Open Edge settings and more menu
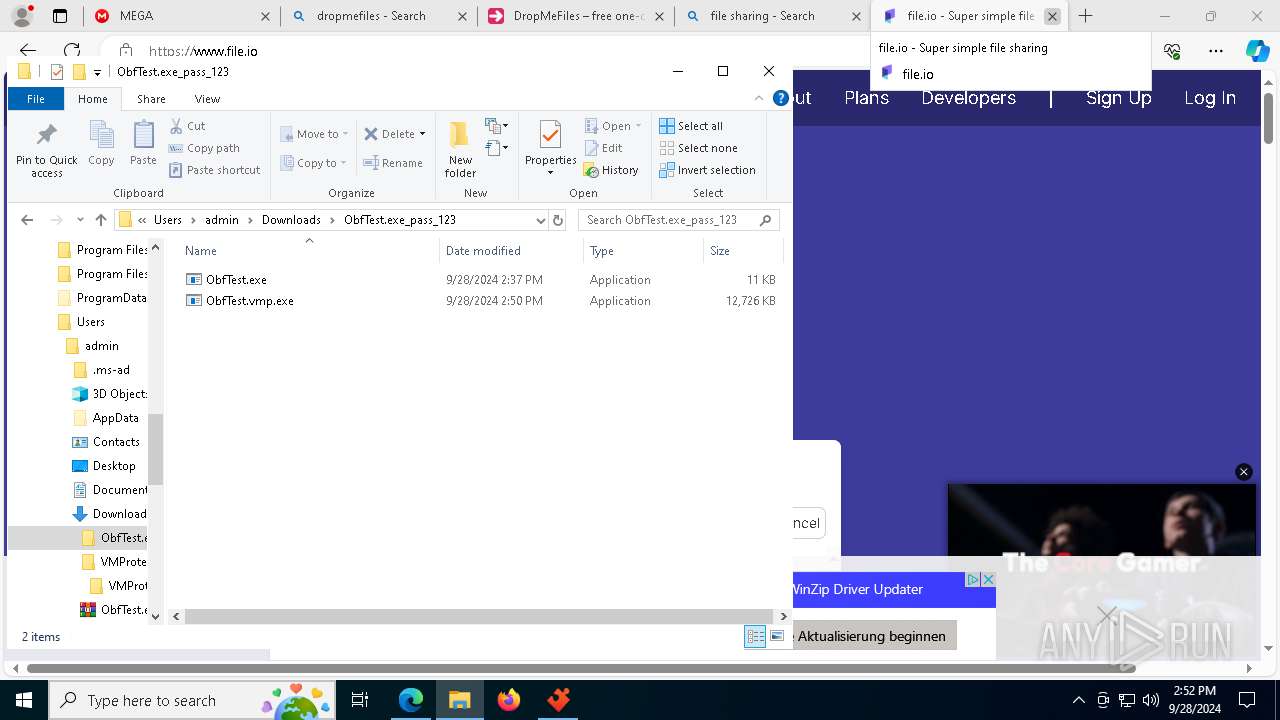Viewport: 1280px width, 720px height. click(x=1216, y=51)
